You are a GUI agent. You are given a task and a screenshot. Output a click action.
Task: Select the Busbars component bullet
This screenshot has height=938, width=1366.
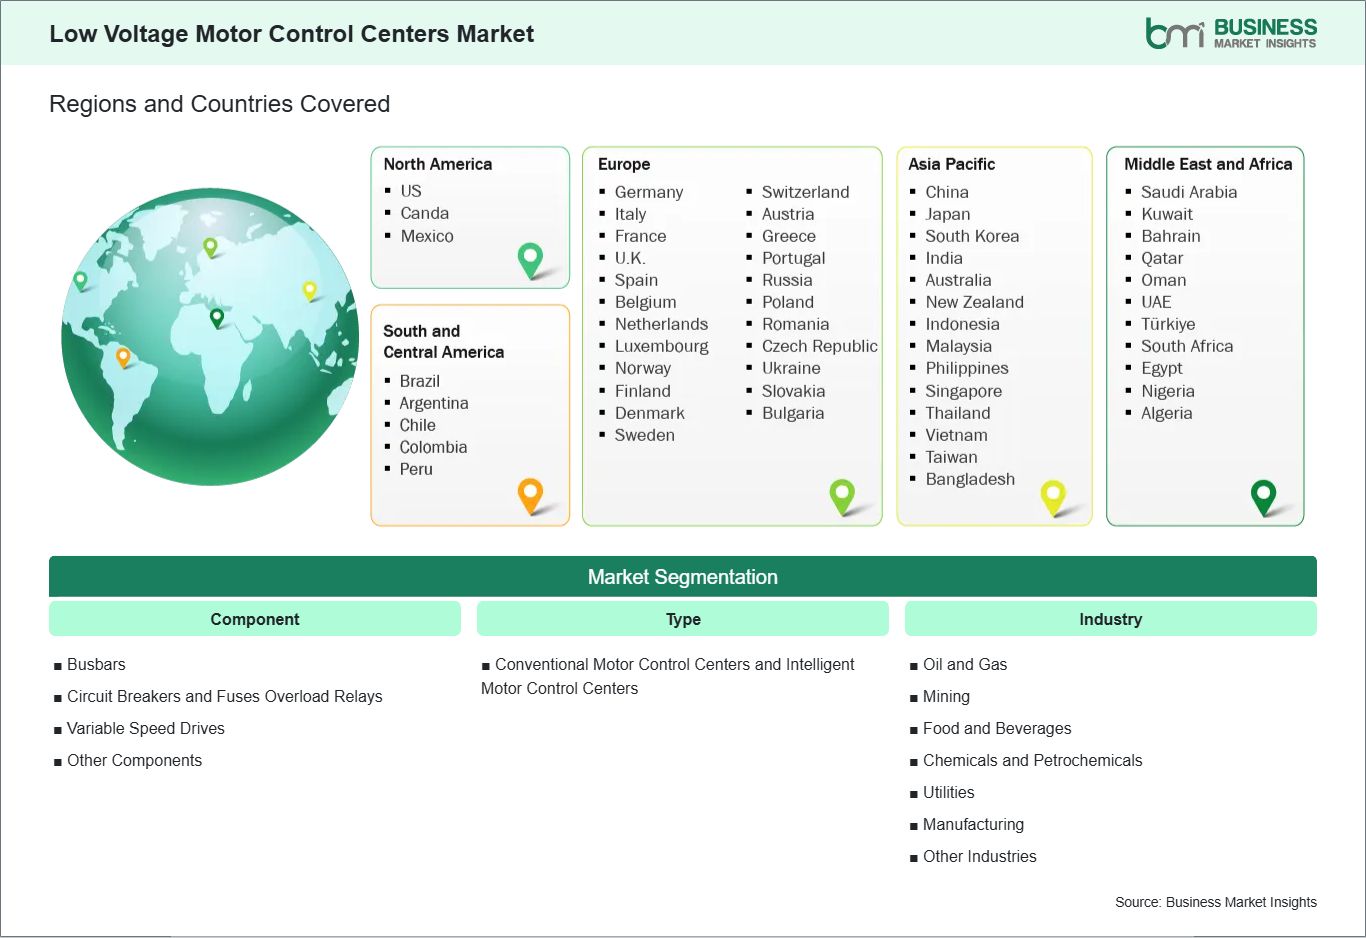click(96, 664)
